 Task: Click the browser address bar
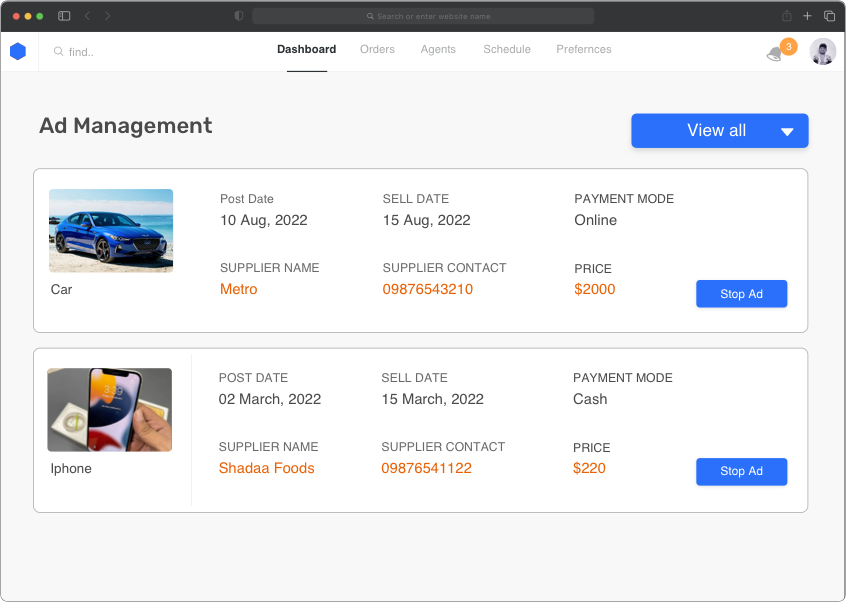click(423, 16)
